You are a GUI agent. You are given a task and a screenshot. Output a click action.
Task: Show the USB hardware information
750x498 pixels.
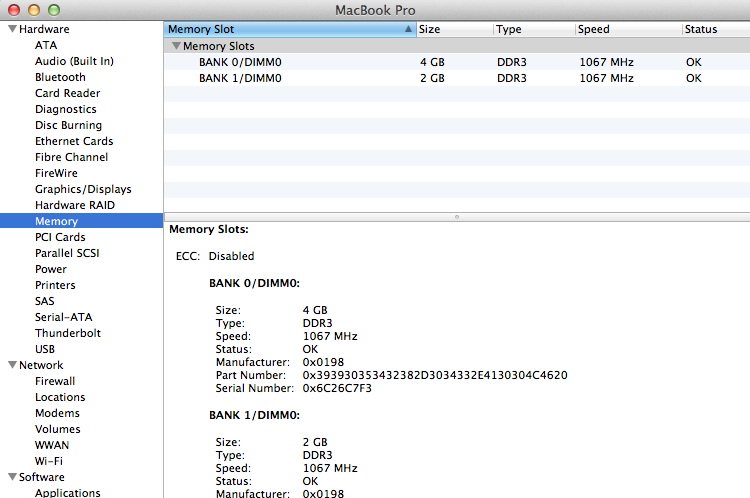coord(45,349)
